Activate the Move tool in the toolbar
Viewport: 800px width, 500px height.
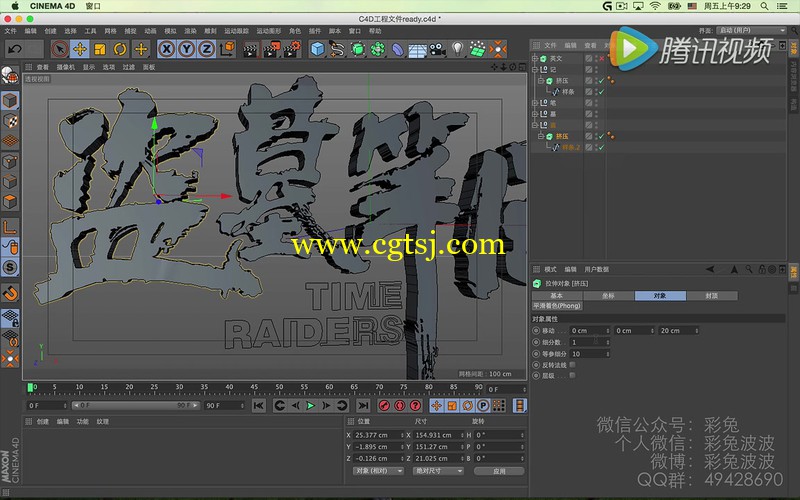coord(80,49)
